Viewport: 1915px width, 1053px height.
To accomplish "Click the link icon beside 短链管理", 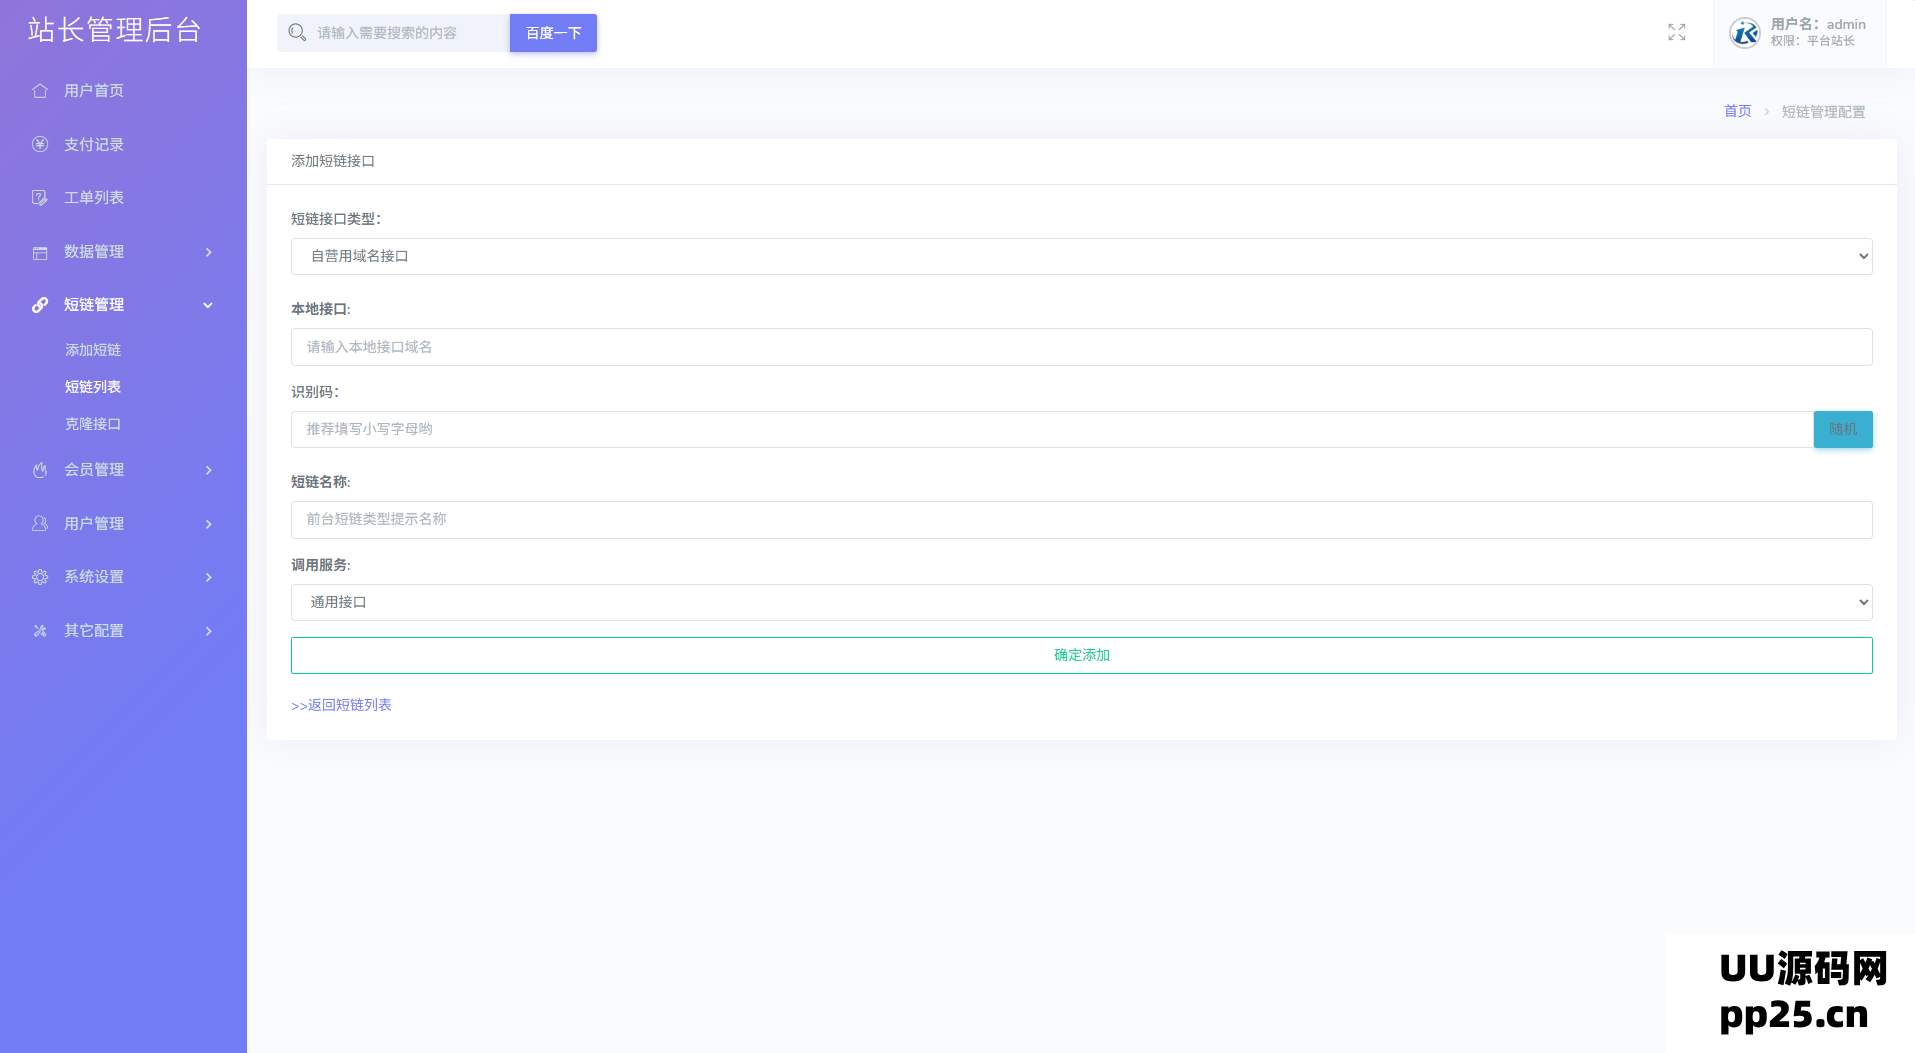I will [40, 305].
